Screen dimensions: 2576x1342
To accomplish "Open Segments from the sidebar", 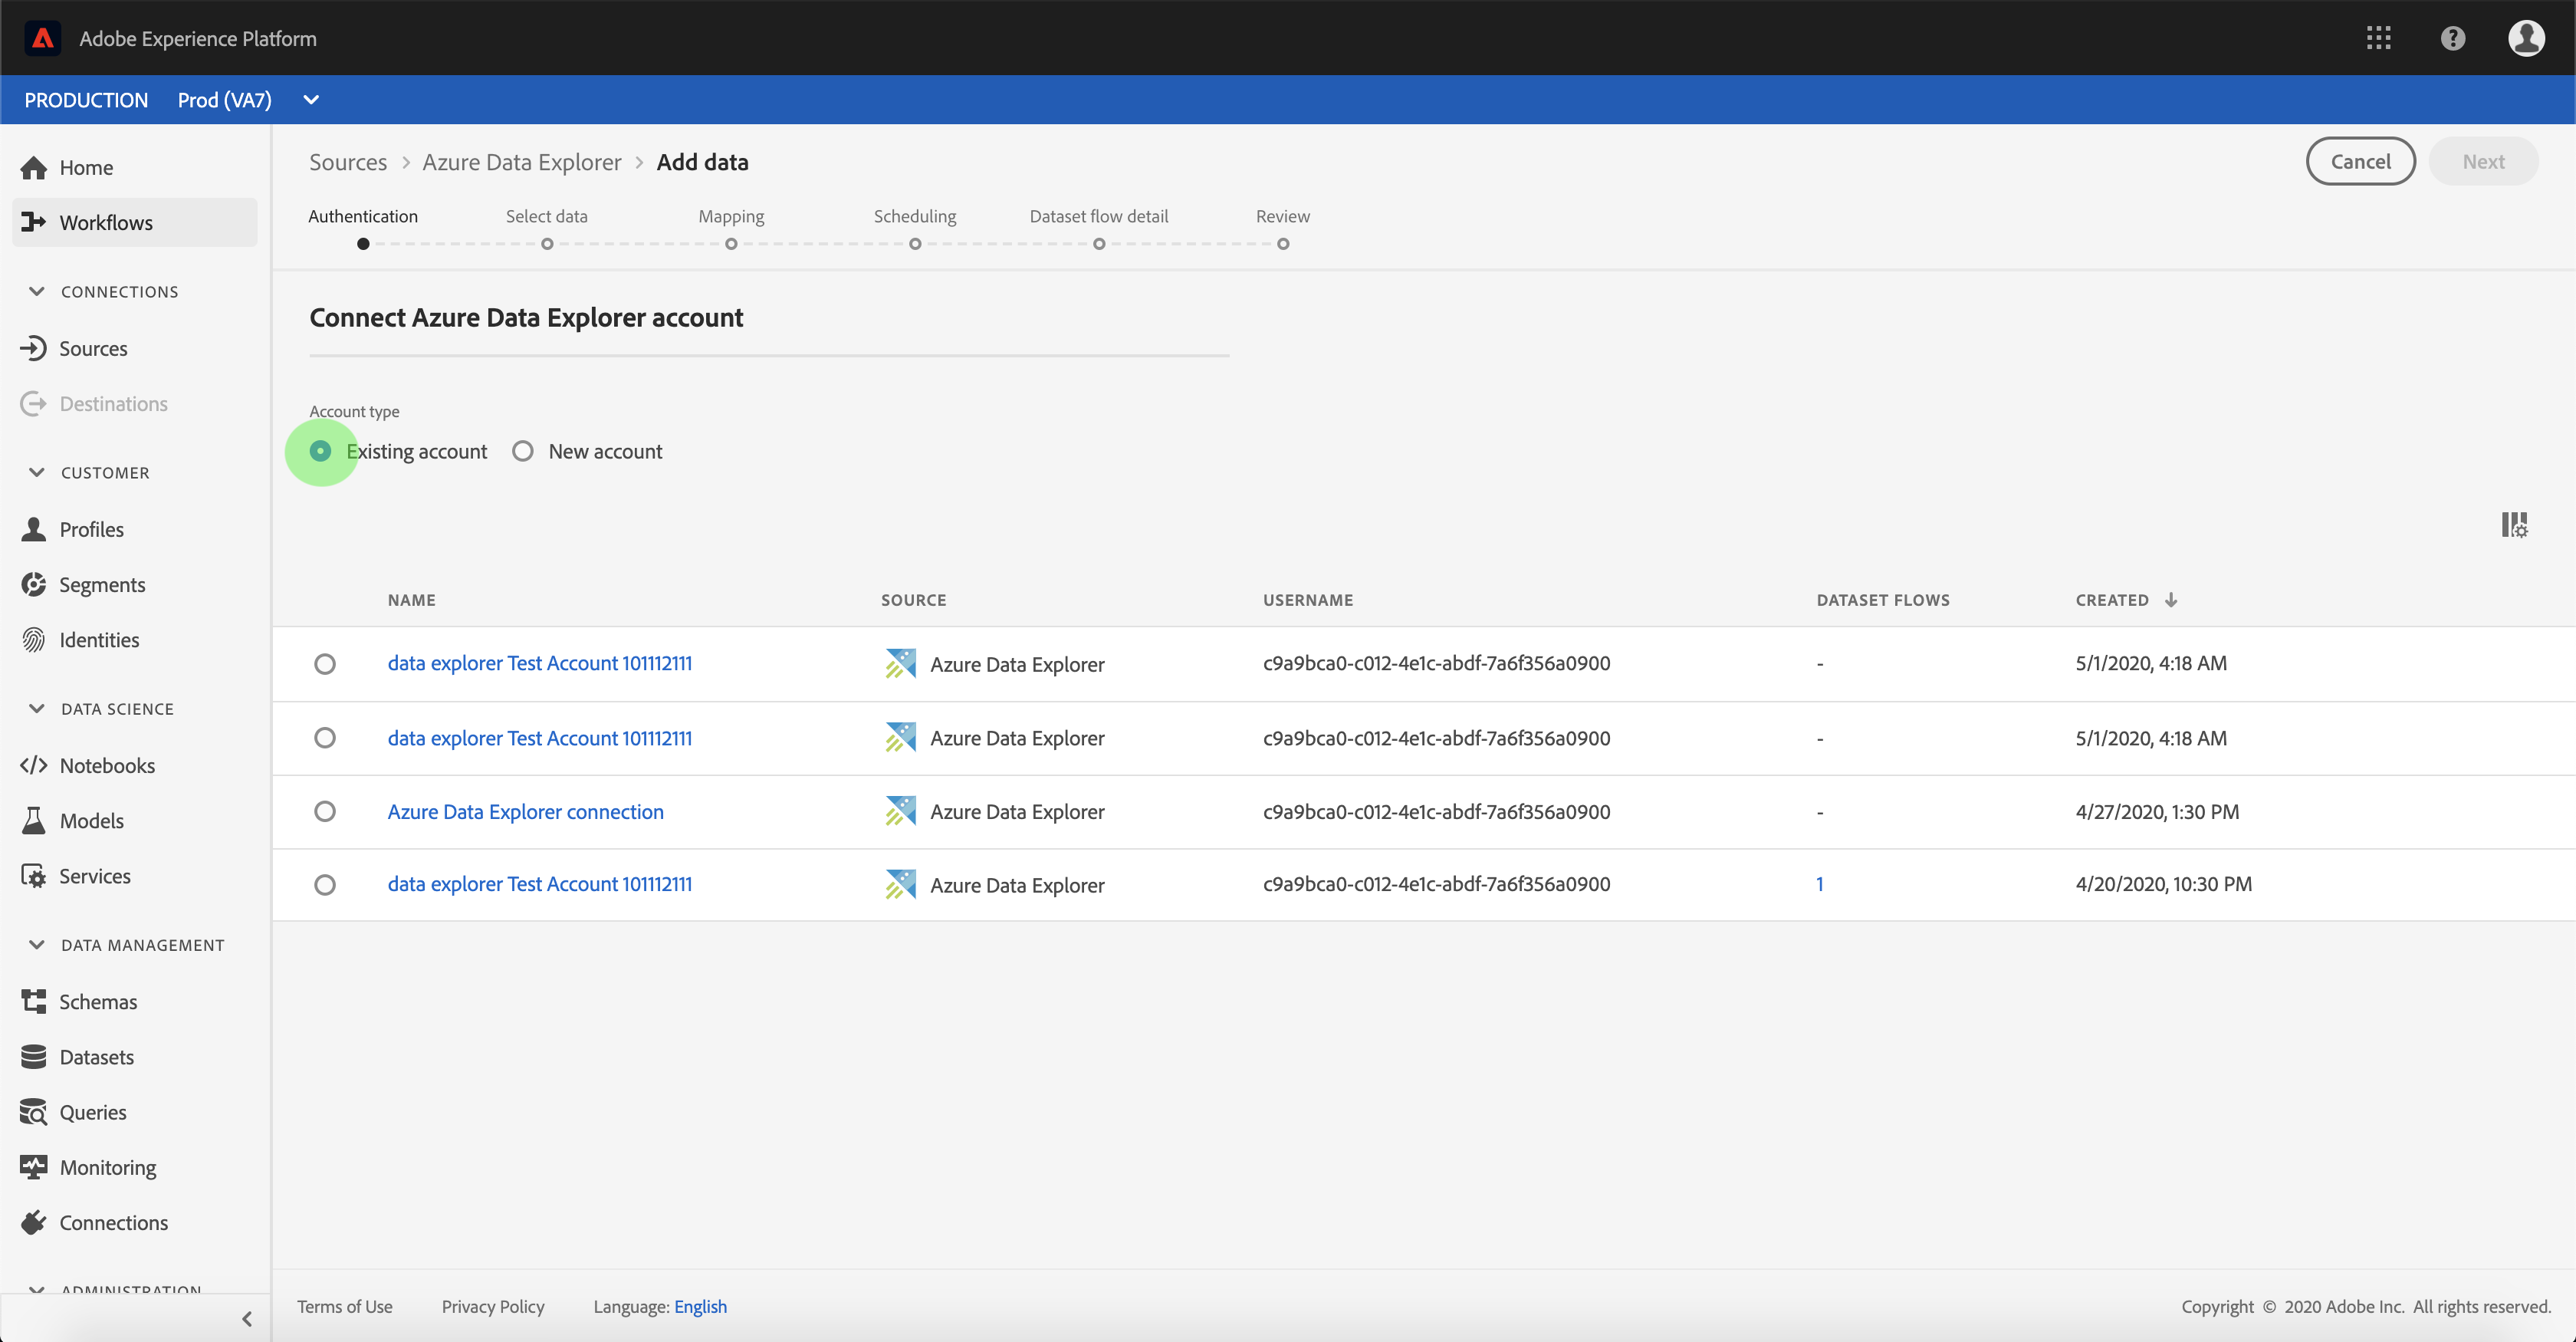I will [x=101, y=585].
